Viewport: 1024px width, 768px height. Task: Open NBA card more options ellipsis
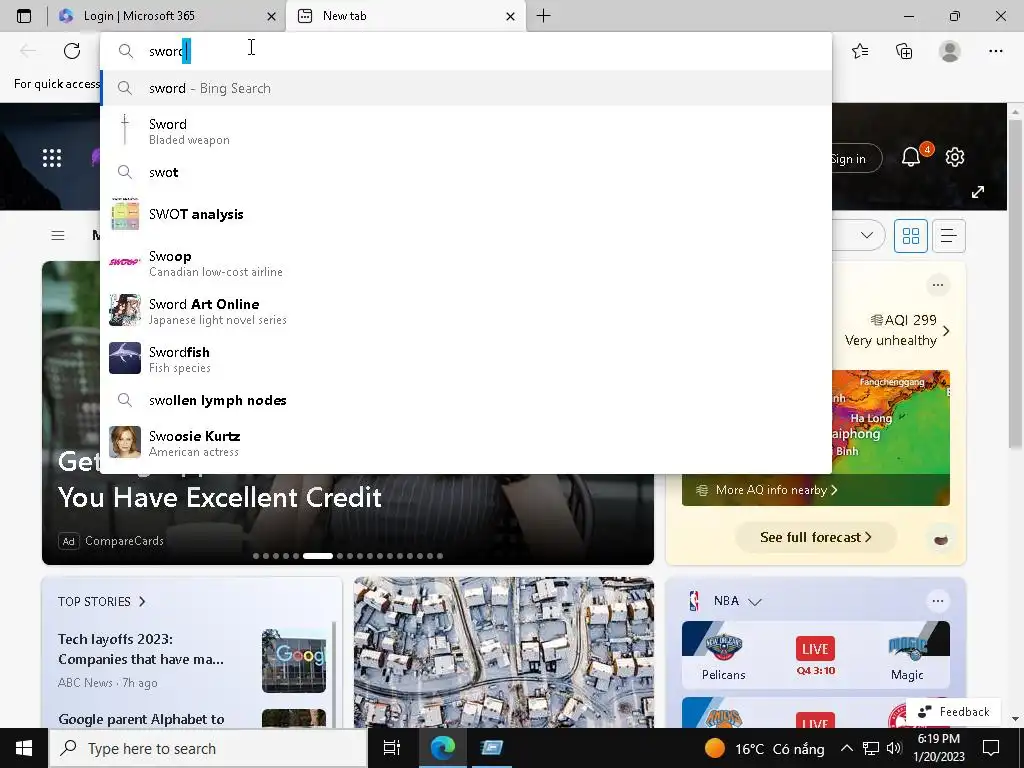(x=938, y=601)
